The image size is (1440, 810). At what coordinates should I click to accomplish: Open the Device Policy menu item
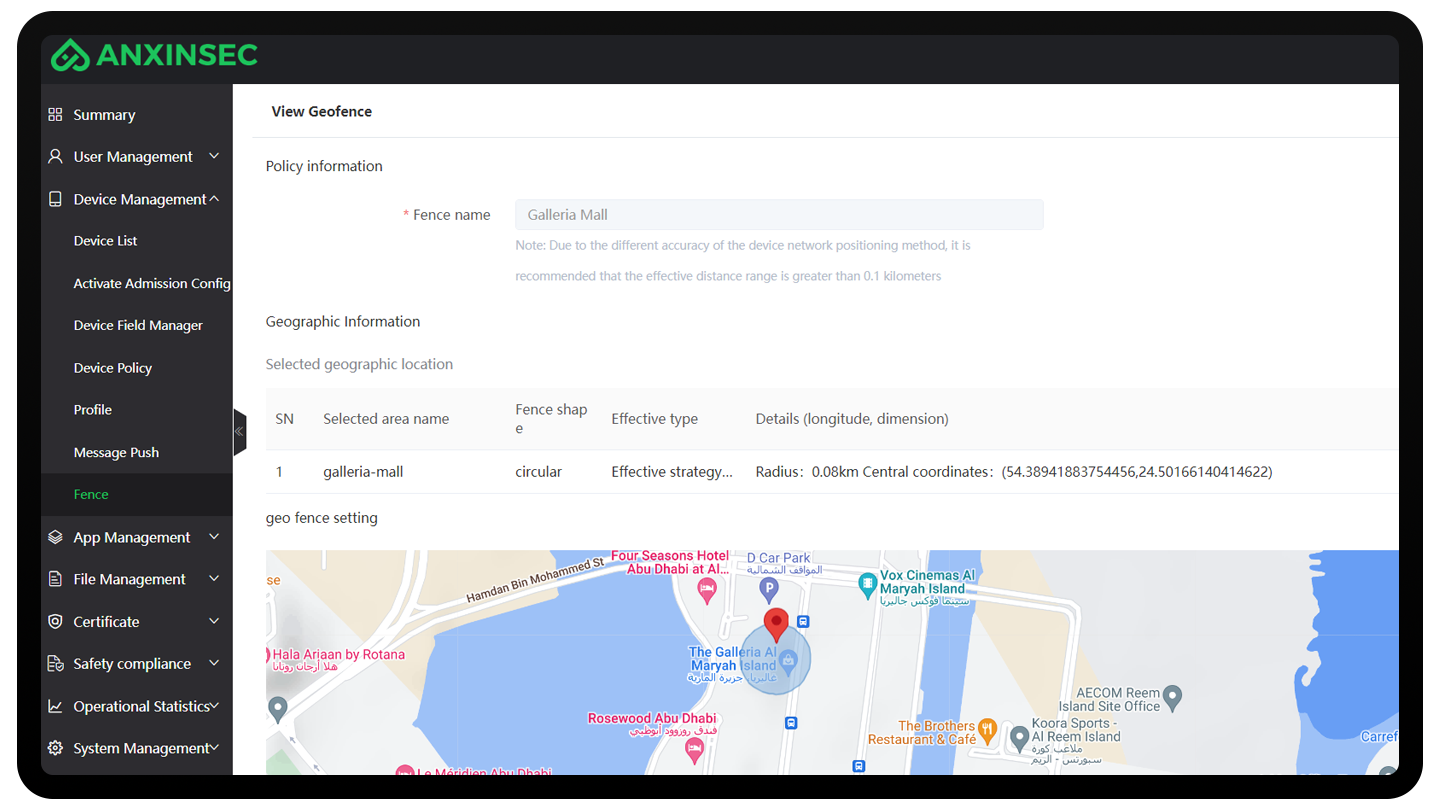point(112,368)
